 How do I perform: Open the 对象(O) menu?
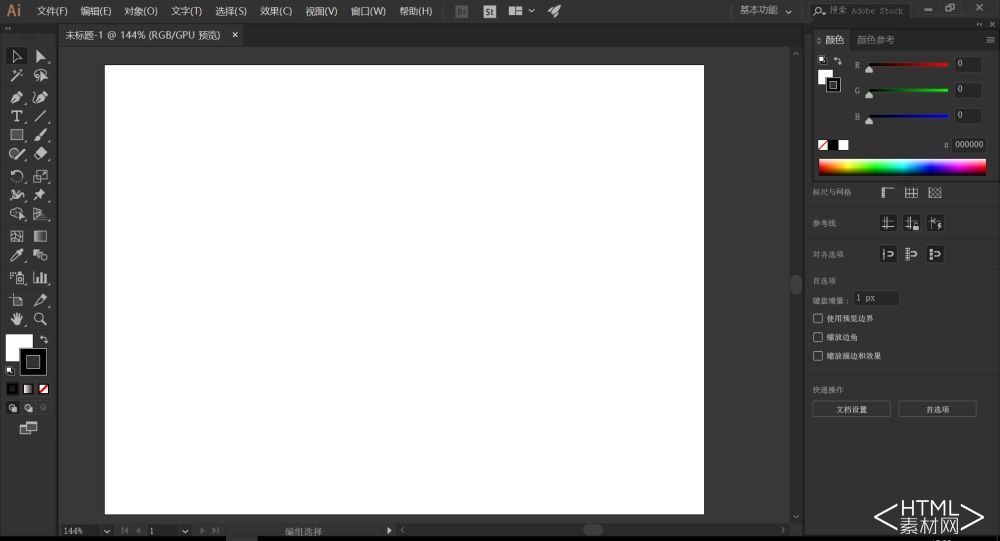click(141, 11)
